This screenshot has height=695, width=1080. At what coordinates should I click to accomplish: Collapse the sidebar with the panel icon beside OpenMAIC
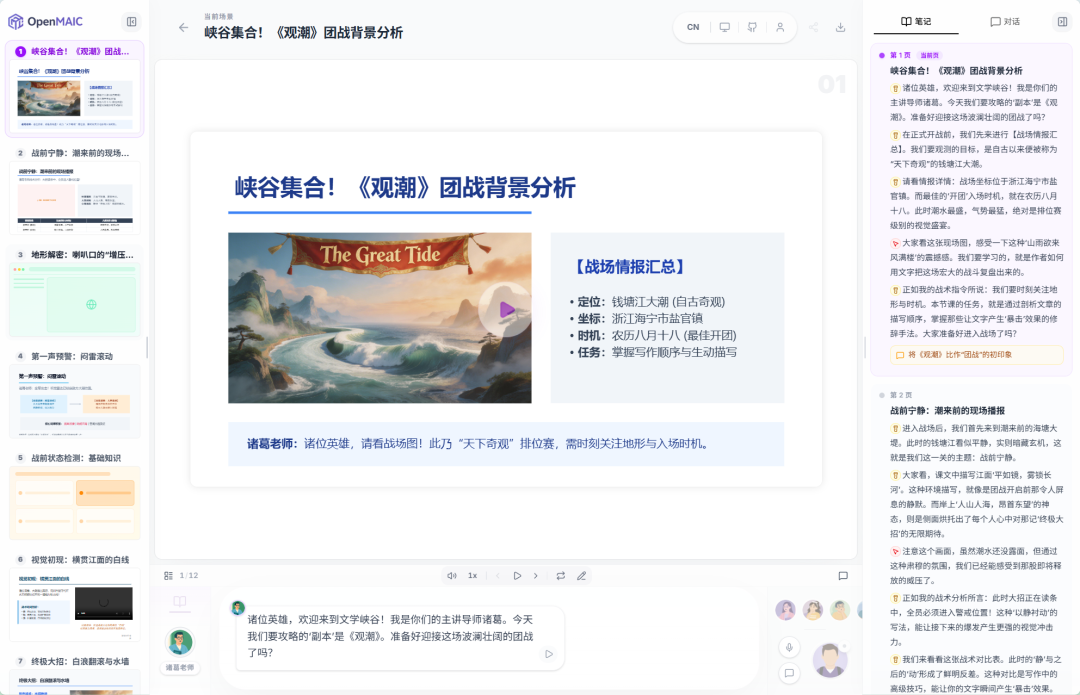[x=131, y=21]
